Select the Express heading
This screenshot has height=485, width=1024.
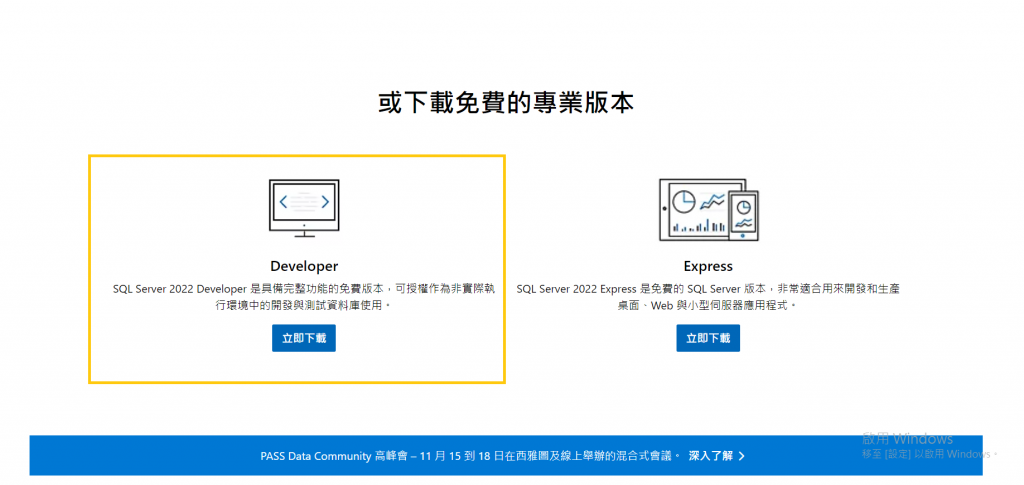708,266
